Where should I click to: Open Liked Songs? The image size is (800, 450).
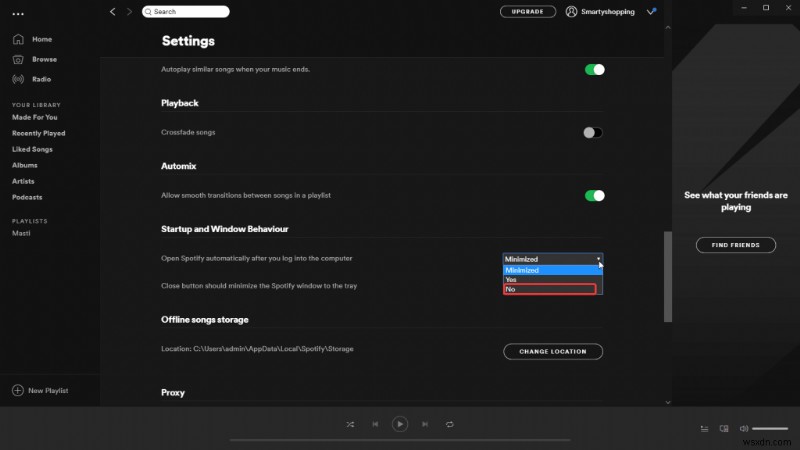click(x=32, y=149)
